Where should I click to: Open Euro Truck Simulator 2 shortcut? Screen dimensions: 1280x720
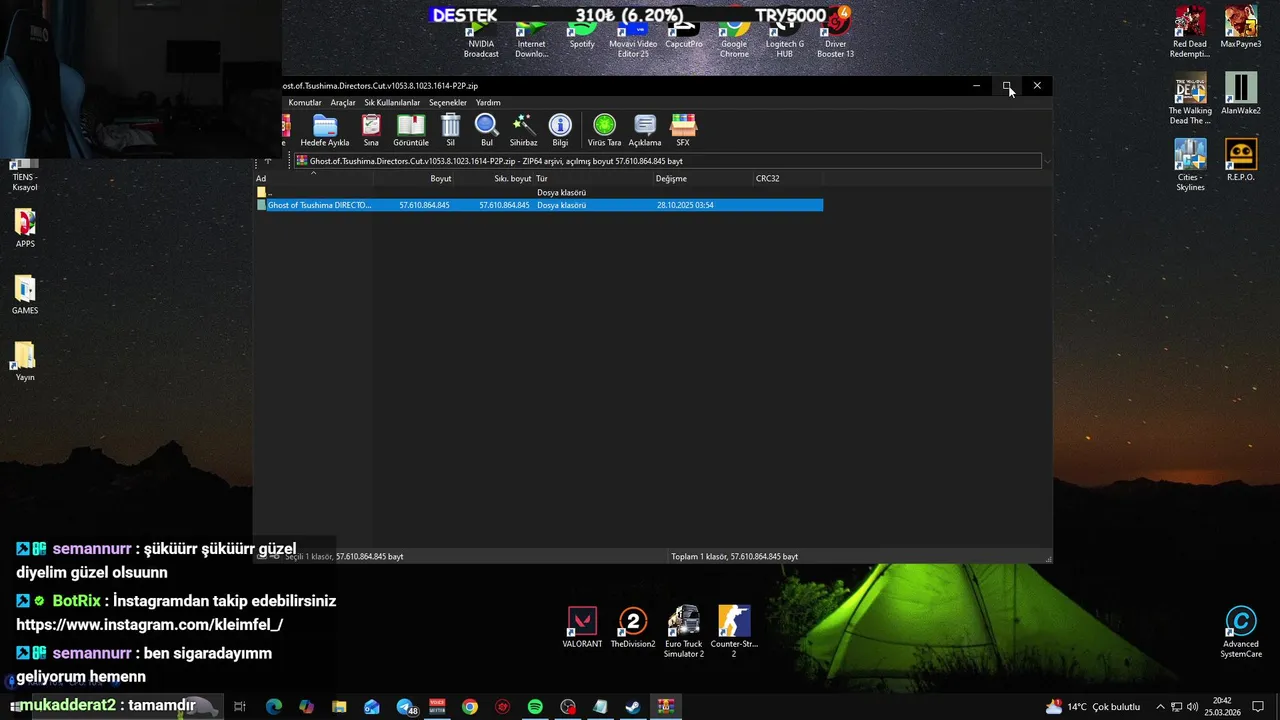[684, 631]
